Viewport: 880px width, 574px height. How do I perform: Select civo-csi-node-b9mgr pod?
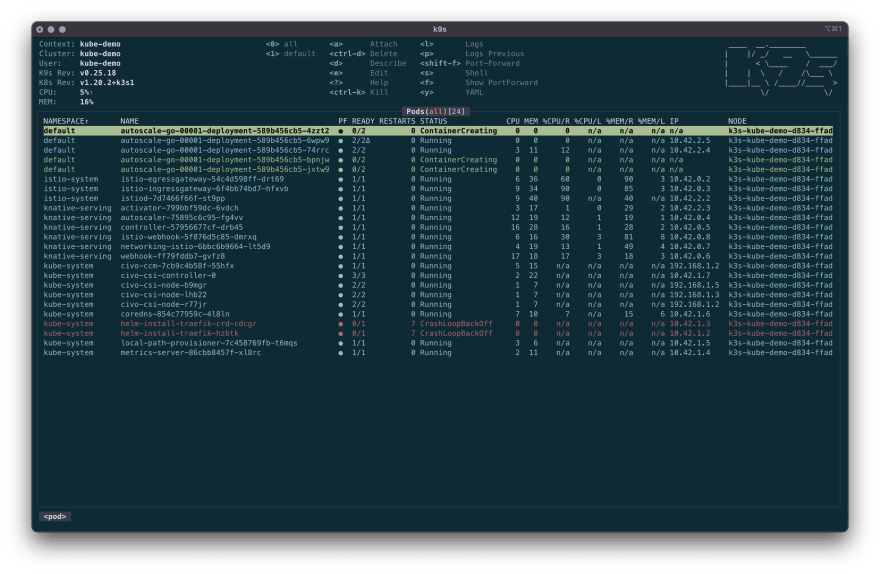pyautogui.click(x=438, y=285)
